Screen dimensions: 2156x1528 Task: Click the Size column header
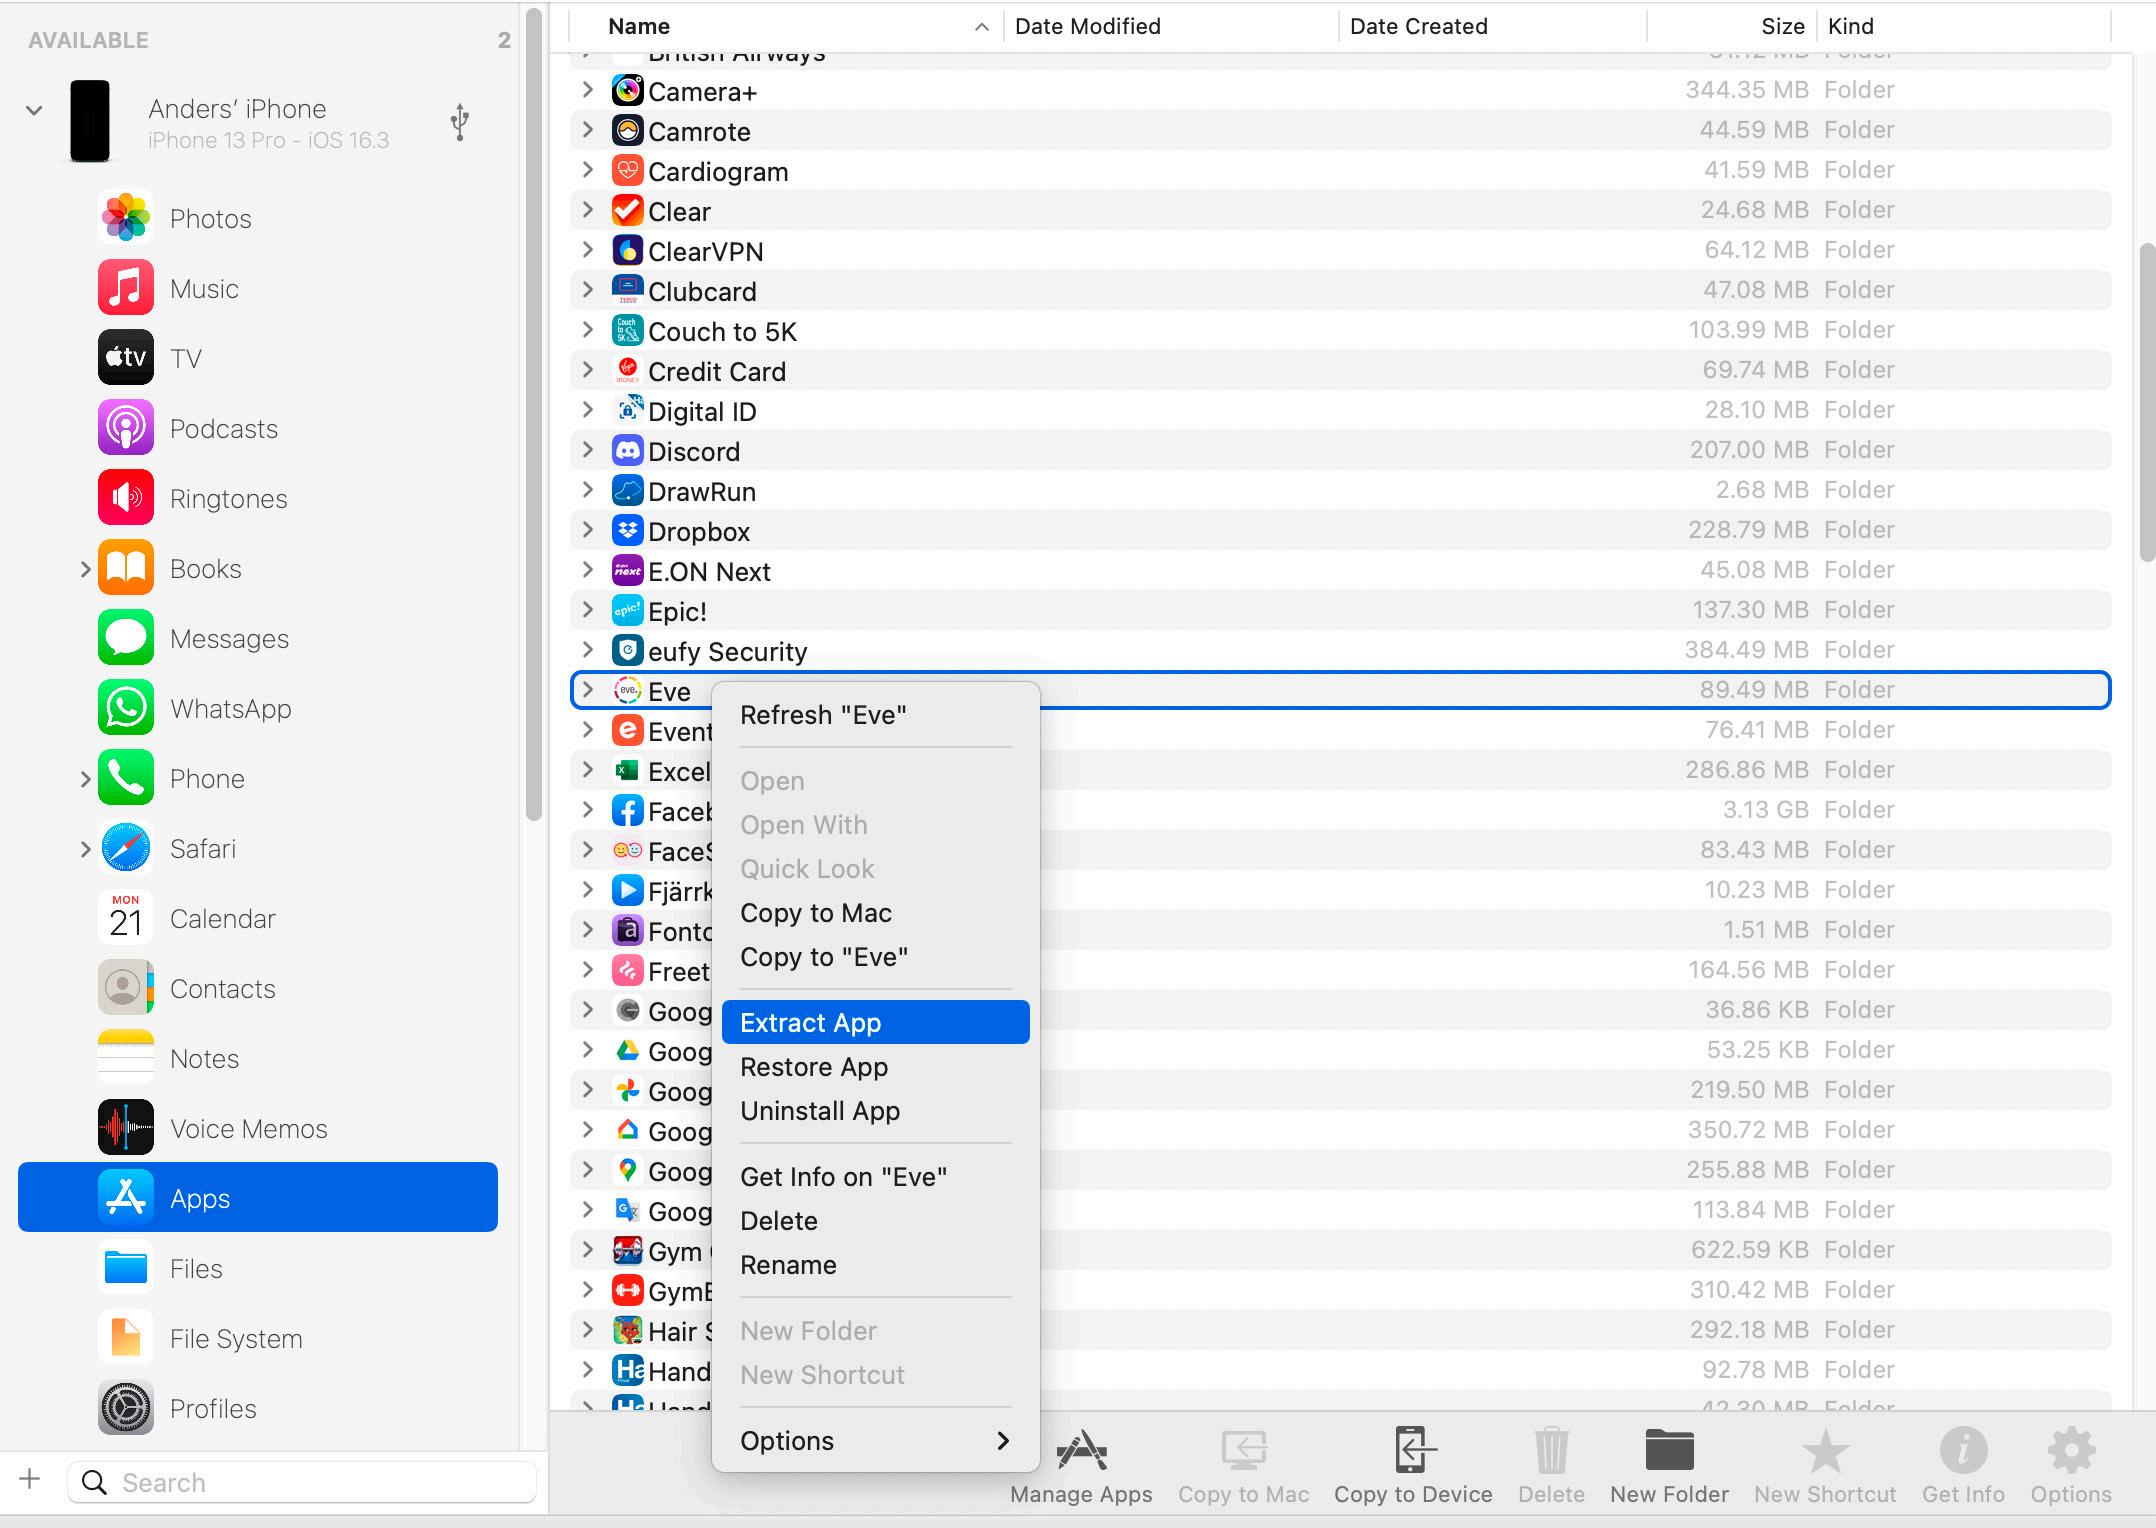pos(1782,26)
